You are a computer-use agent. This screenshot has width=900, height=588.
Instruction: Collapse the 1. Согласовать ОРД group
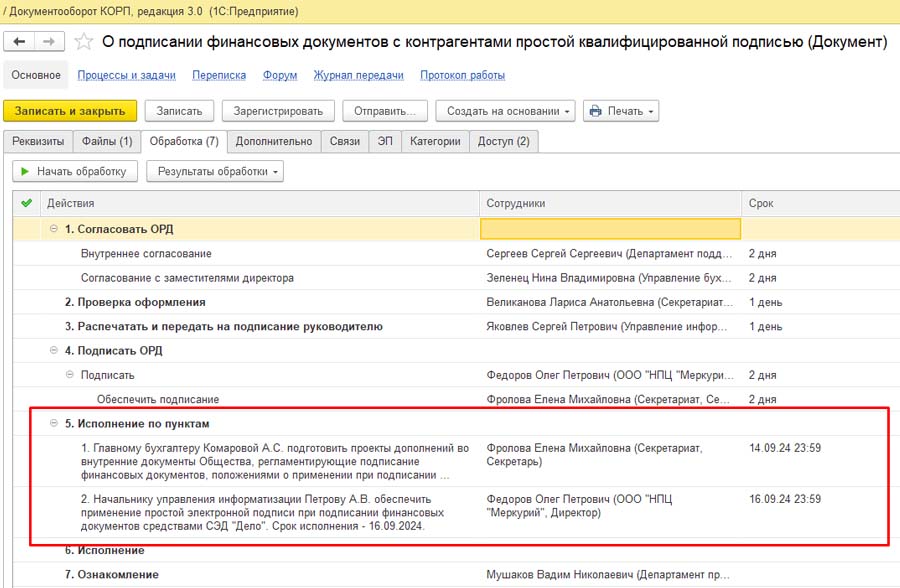[54, 229]
